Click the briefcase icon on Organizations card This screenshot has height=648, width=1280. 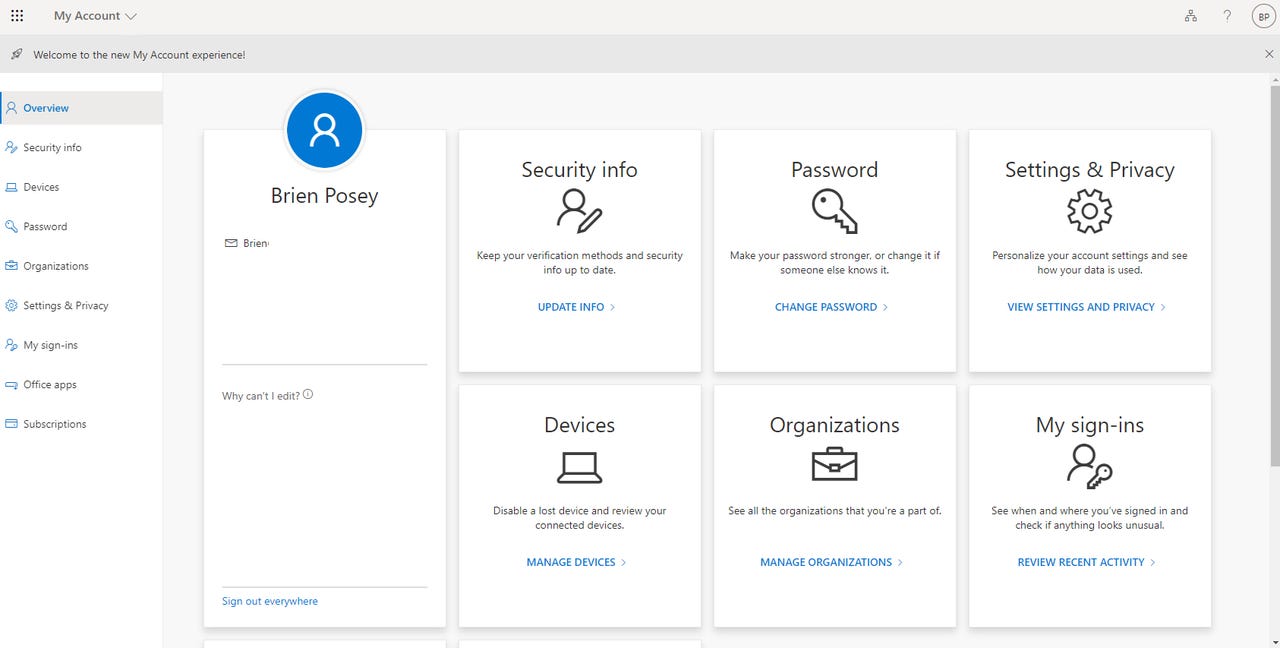[834, 464]
